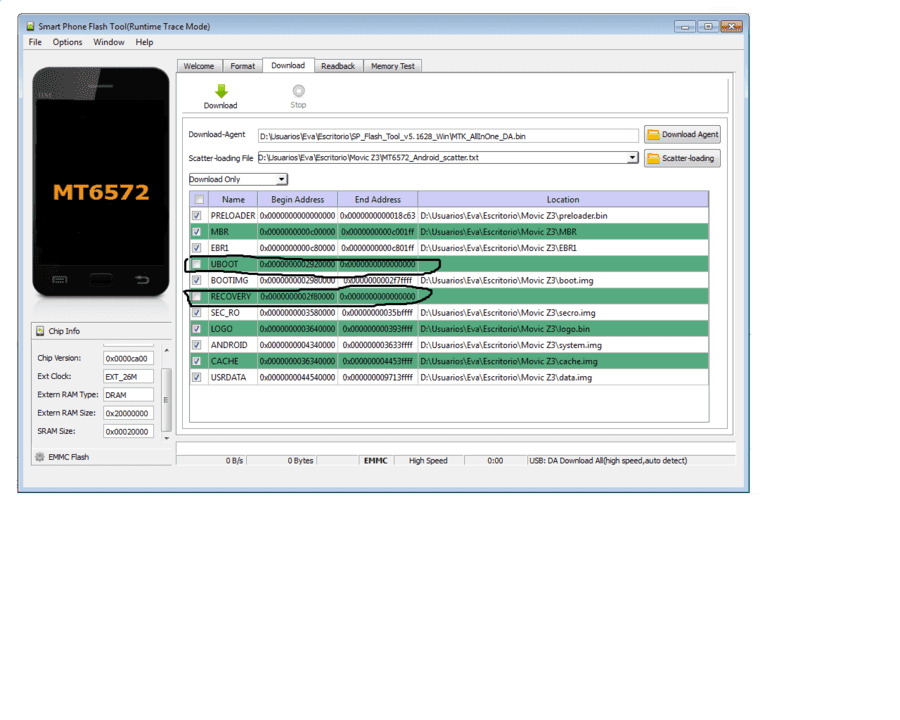Click the End Address column header
This screenshot has height=720, width=900.
point(378,200)
